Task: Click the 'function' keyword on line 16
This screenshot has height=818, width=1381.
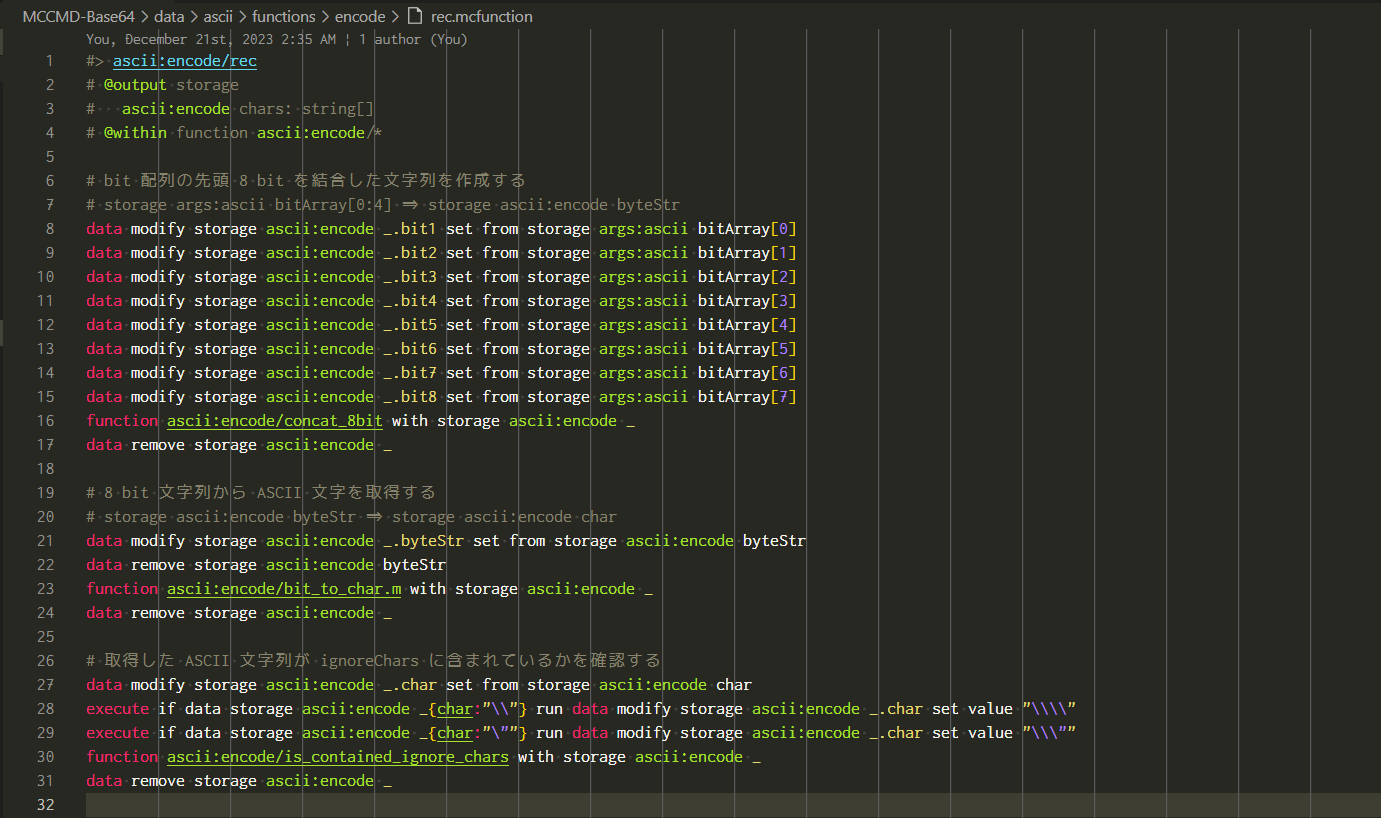Action: tap(122, 421)
